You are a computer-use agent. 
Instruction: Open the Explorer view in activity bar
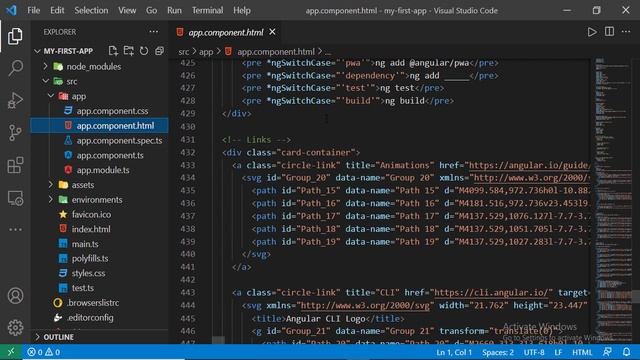coord(15,36)
